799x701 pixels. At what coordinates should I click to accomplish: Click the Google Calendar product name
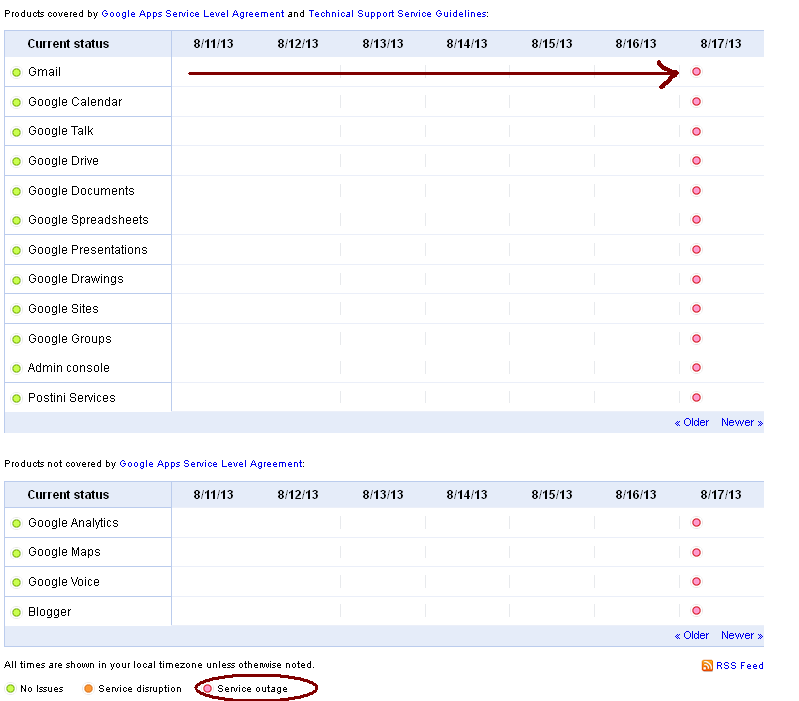point(75,102)
